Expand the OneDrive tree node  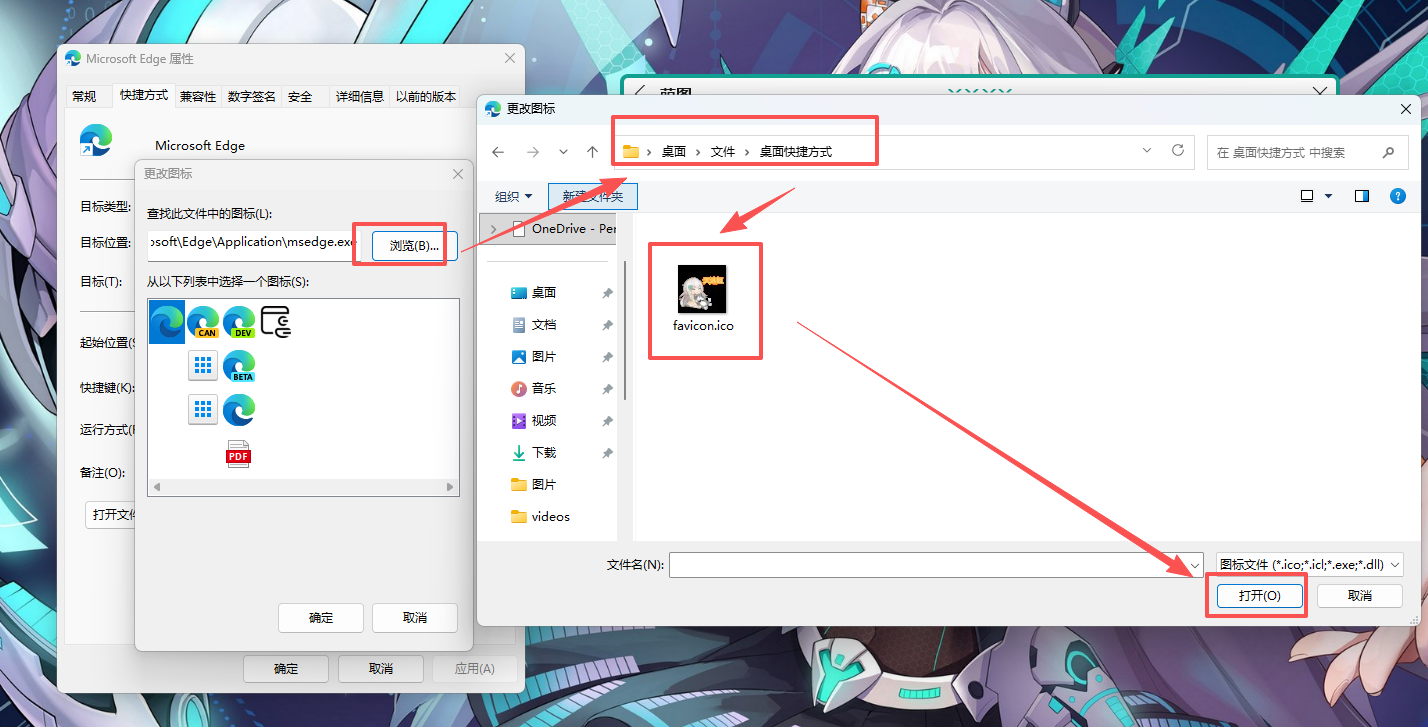click(x=493, y=229)
